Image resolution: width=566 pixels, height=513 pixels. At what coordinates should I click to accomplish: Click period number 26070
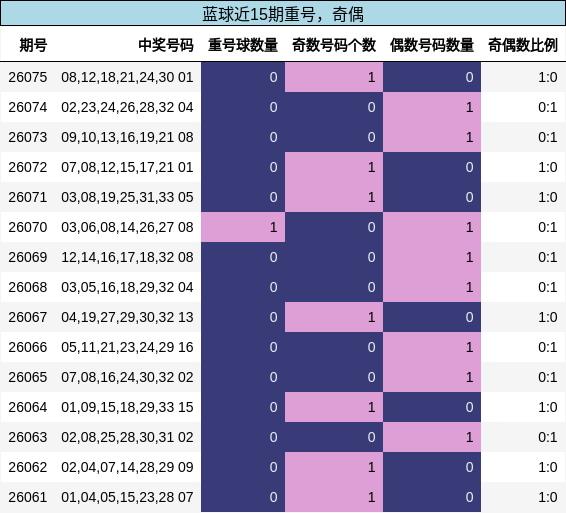click(28, 227)
